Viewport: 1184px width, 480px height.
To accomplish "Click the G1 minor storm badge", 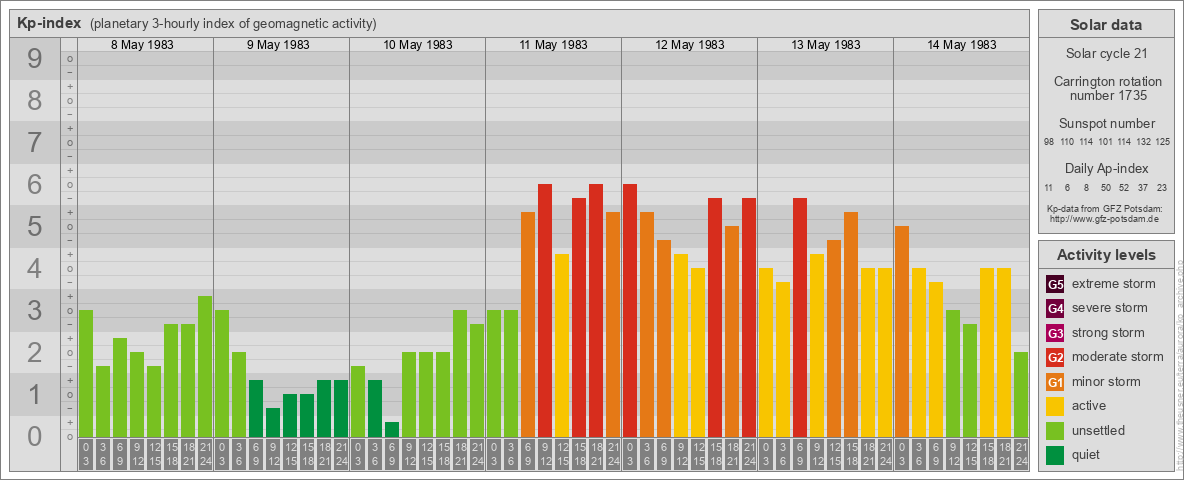I will pyautogui.click(x=1055, y=382).
